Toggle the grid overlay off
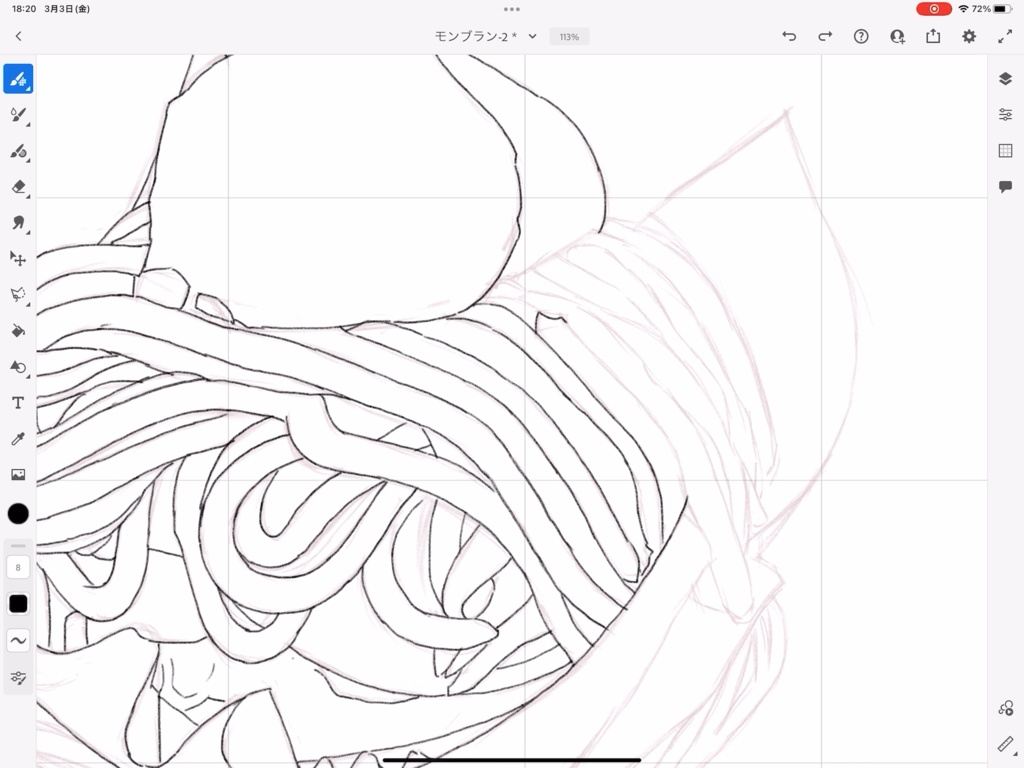Screen dimensions: 1024x768 (x=1004, y=151)
